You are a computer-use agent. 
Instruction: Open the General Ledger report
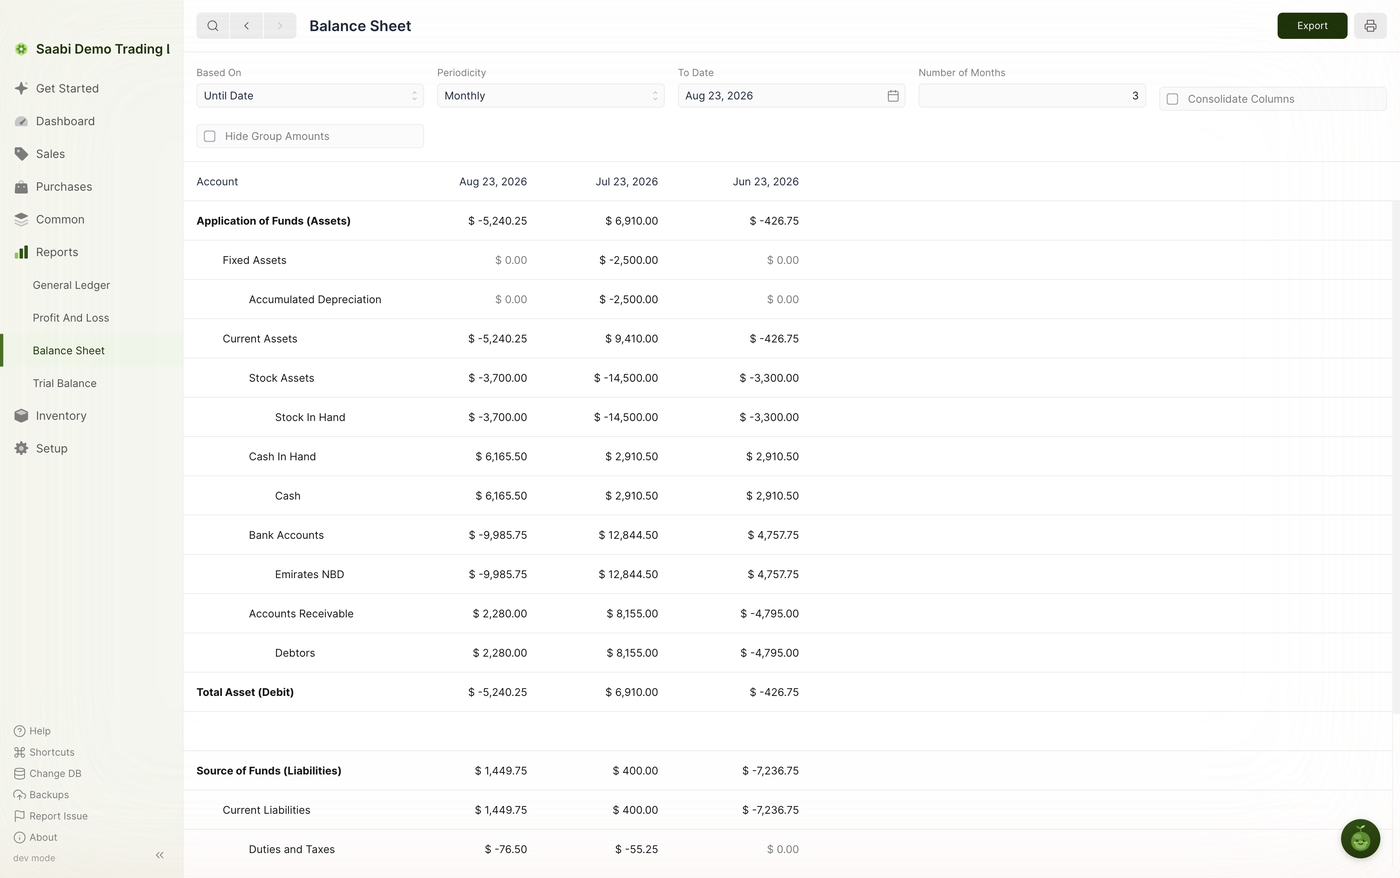[x=71, y=285]
